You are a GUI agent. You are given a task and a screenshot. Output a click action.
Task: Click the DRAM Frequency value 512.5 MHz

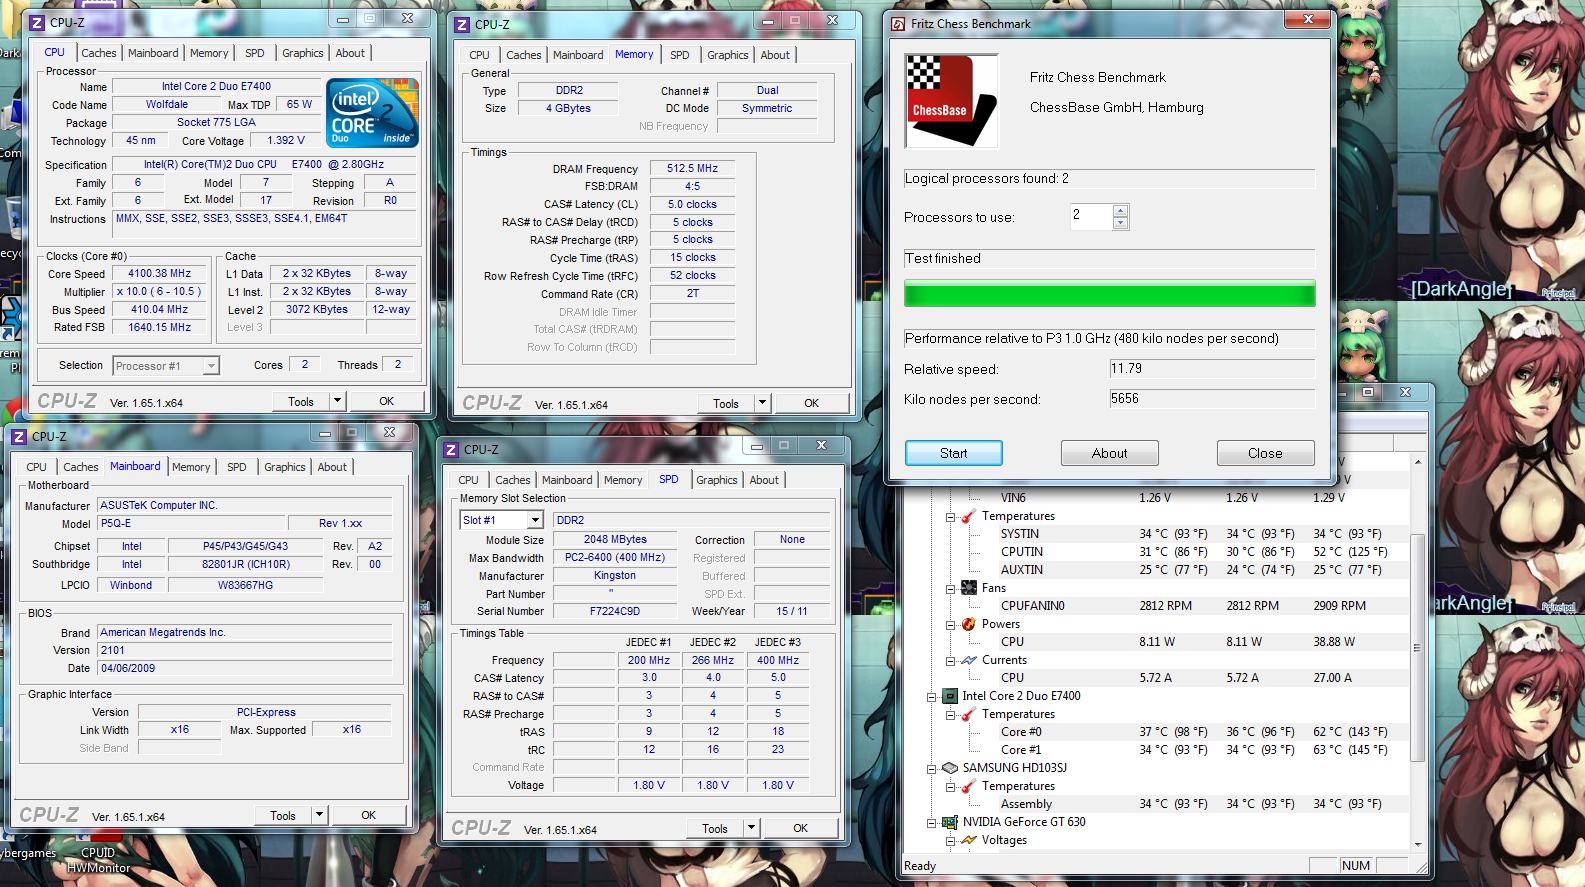(693, 169)
